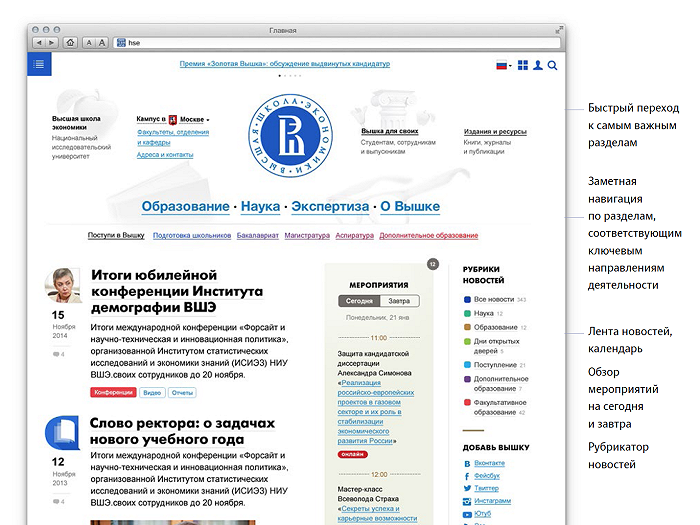Viewport: 700px width, 525px height.
Task: Open the blue hamburger menu icon
Action: click(39, 64)
